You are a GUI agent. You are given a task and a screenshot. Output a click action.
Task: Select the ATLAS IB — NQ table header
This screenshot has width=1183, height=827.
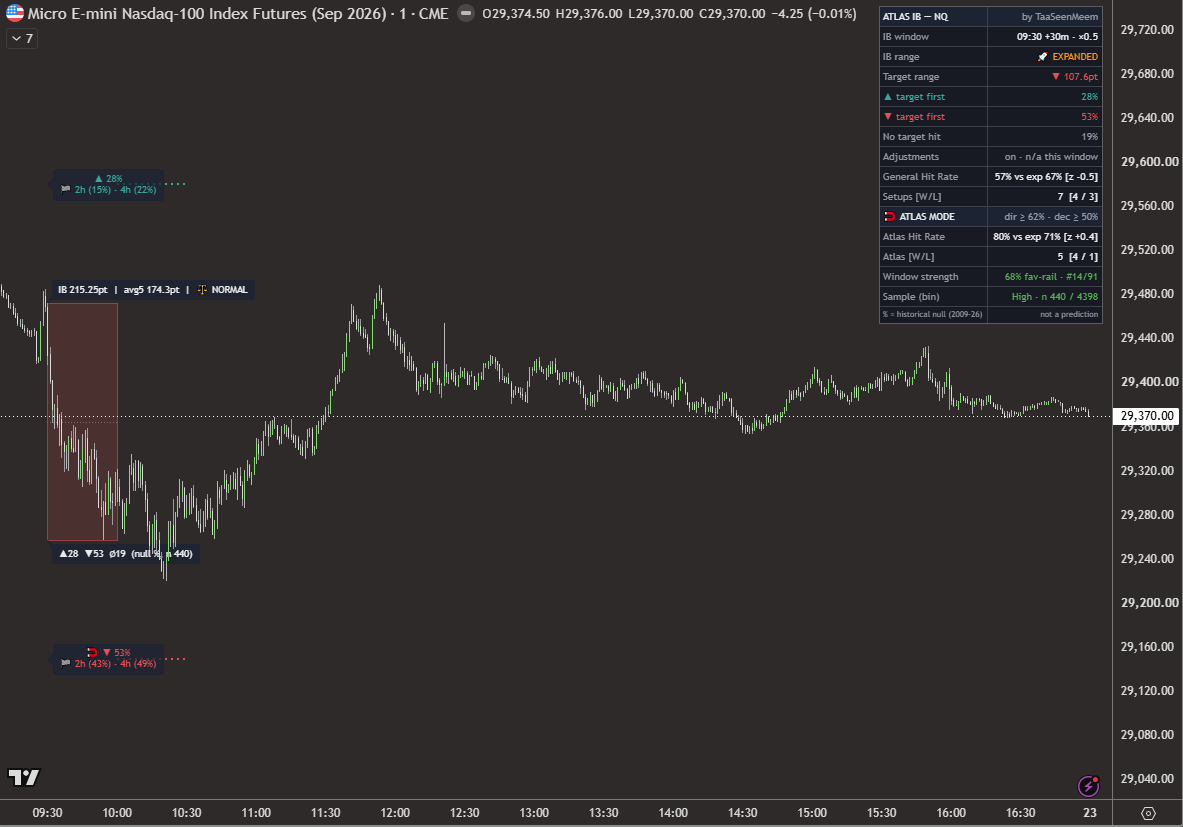click(991, 17)
